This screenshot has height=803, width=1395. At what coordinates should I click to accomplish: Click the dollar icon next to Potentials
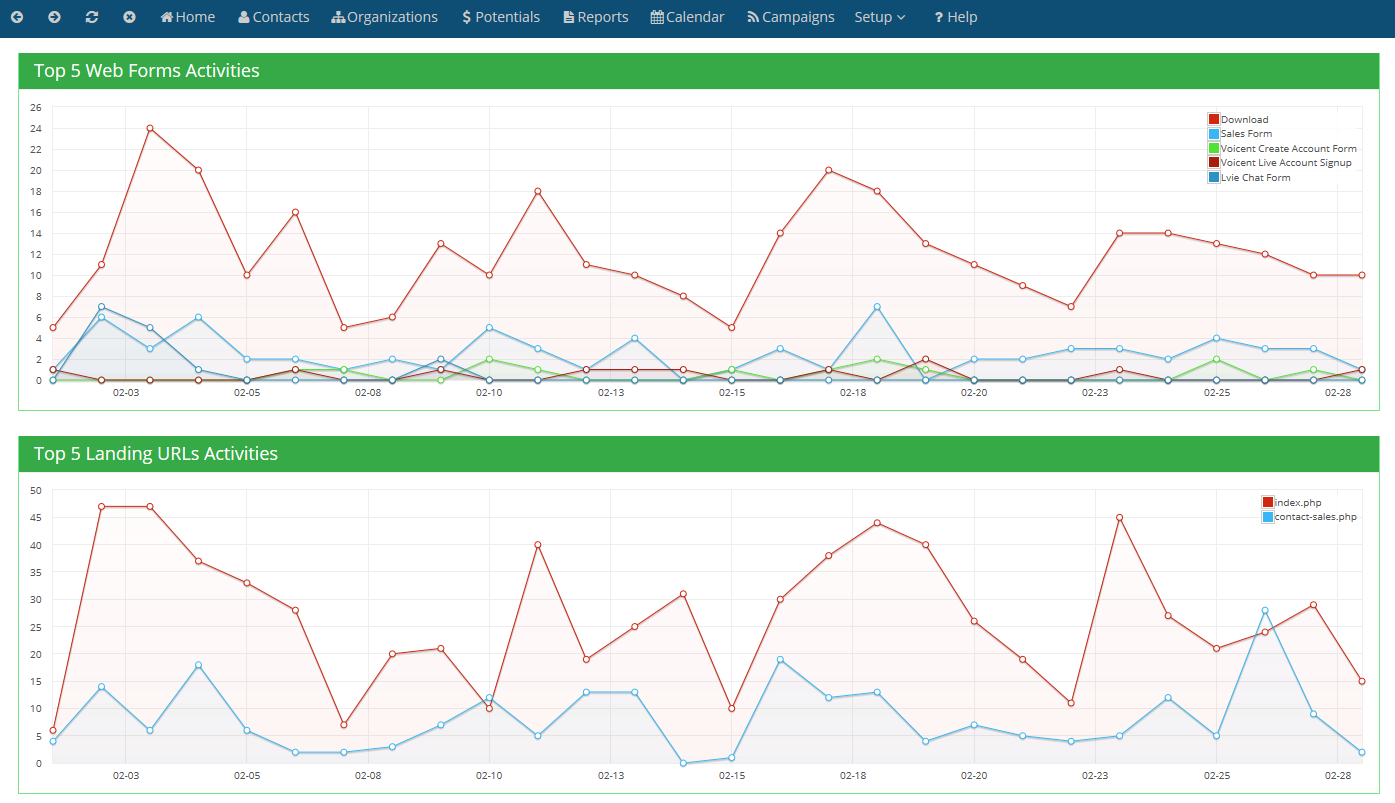coord(466,16)
